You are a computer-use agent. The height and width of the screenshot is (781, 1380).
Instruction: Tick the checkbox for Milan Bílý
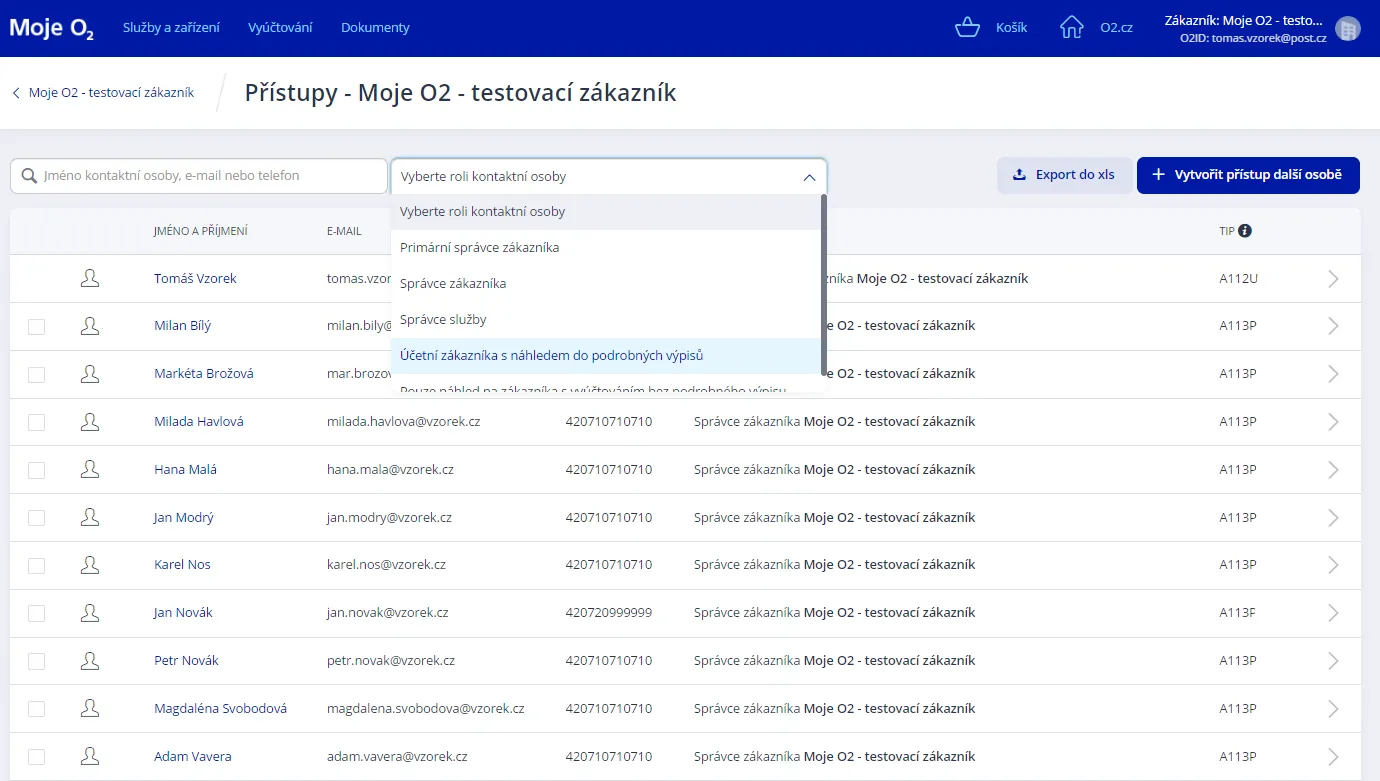pos(37,327)
